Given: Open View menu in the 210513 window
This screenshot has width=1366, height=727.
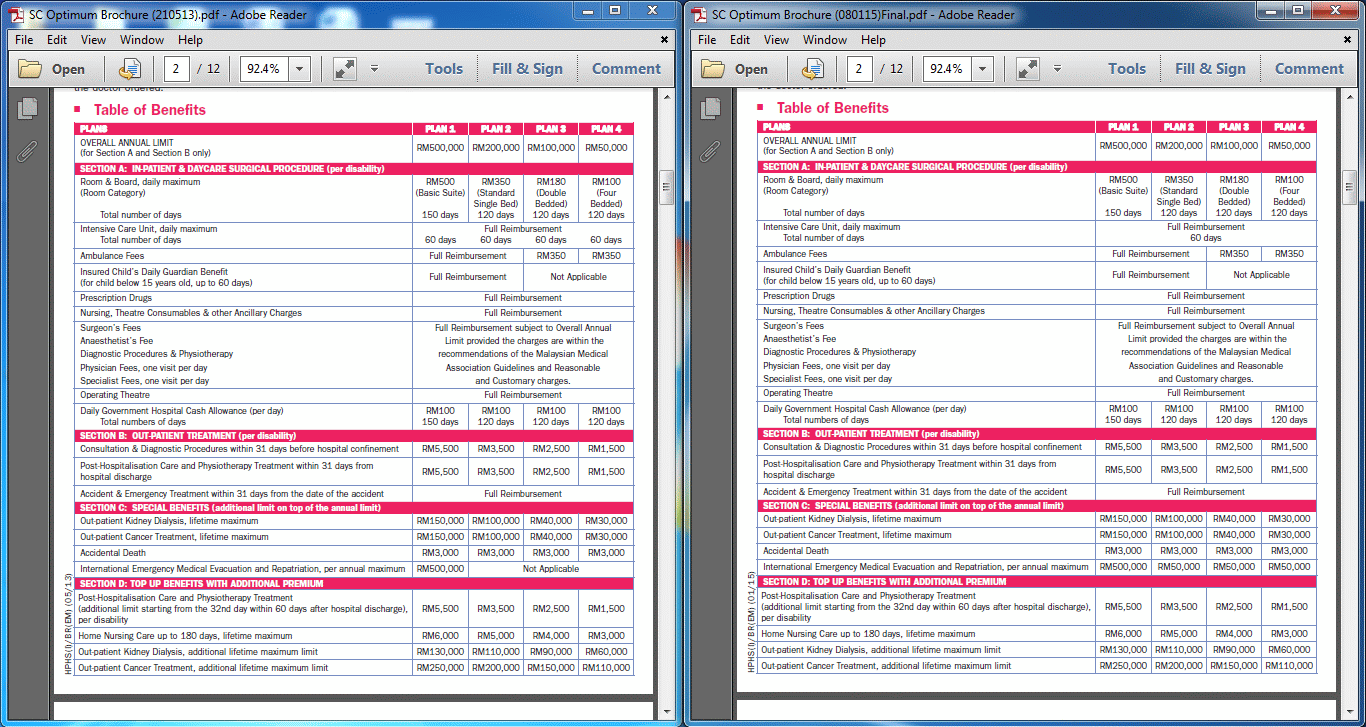Looking at the screenshot, I should (x=93, y=40).
